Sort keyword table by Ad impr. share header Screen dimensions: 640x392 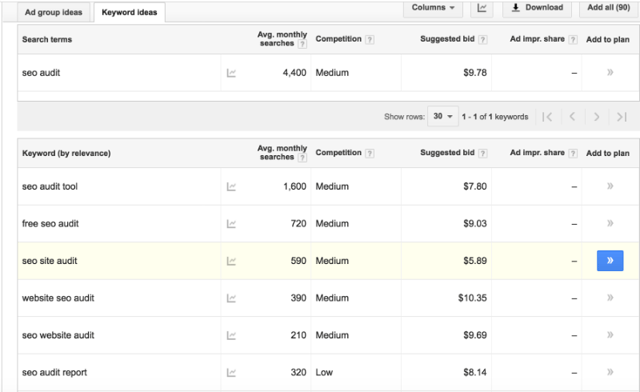point(537,153)
